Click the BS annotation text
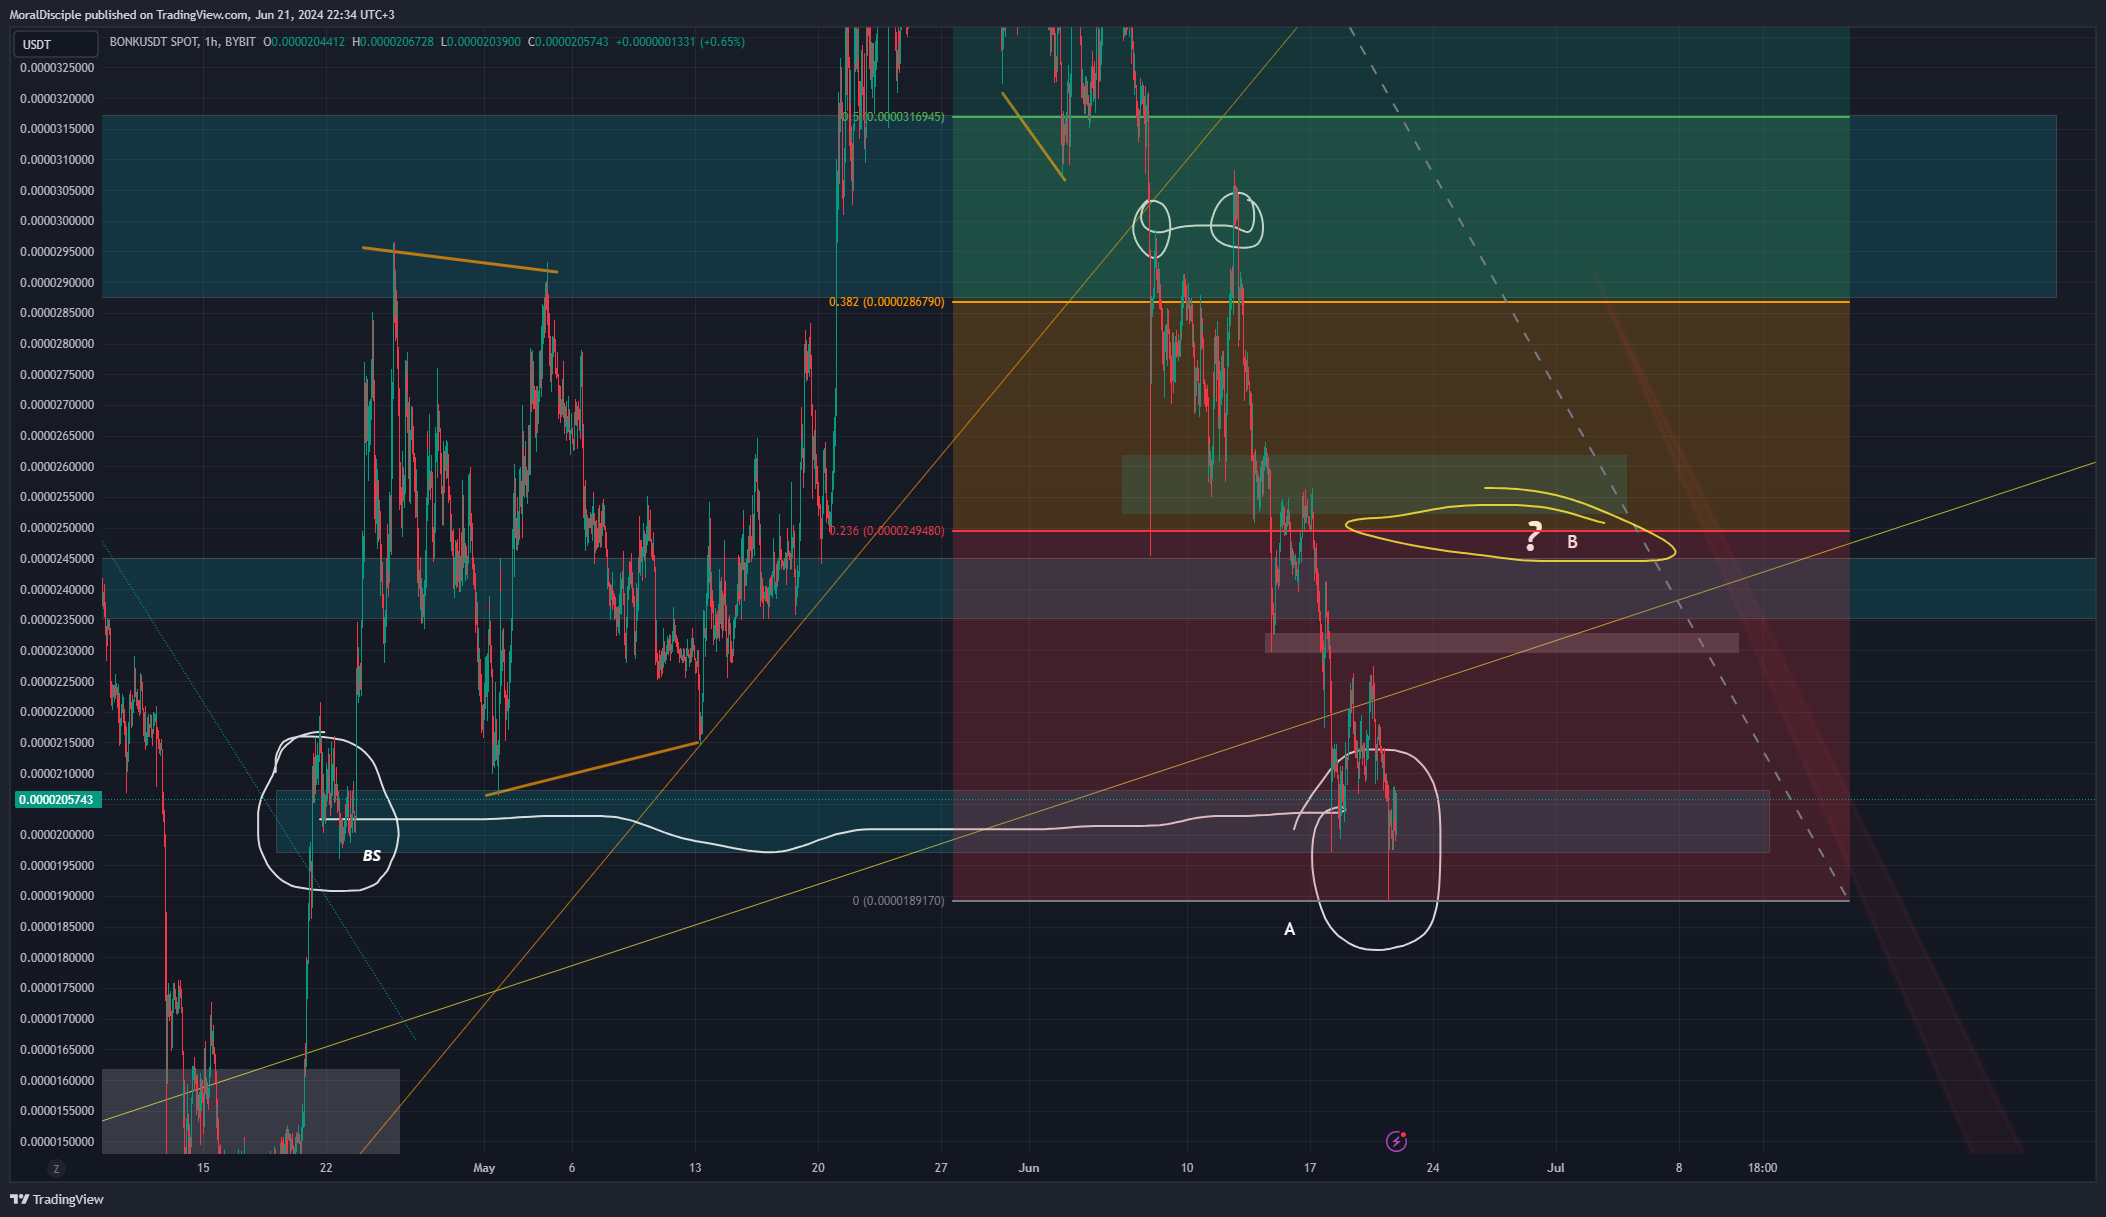 (x=371, y=856)
